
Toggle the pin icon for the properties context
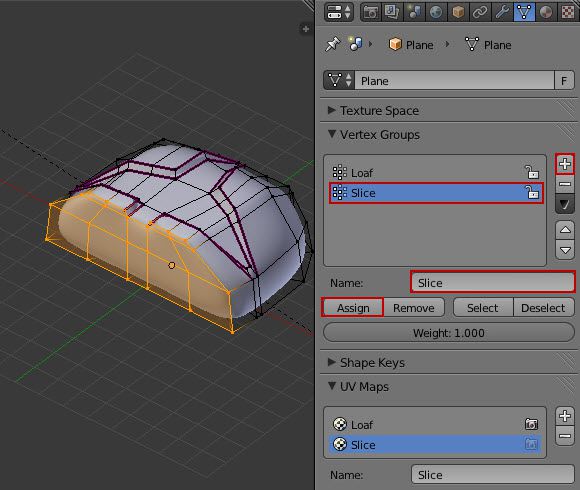point(333,44)
